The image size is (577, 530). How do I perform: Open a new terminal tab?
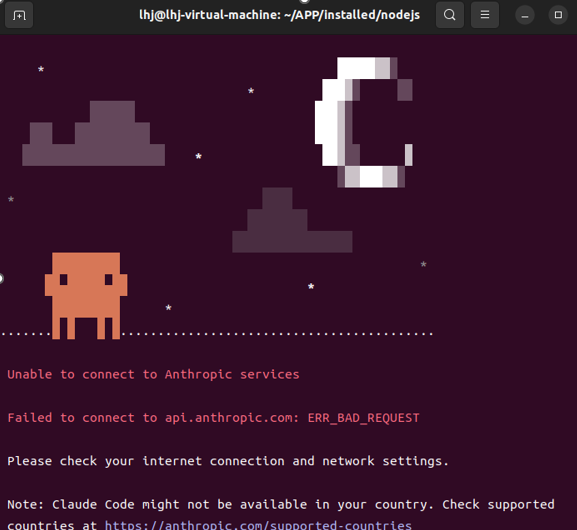click(19, 15)
